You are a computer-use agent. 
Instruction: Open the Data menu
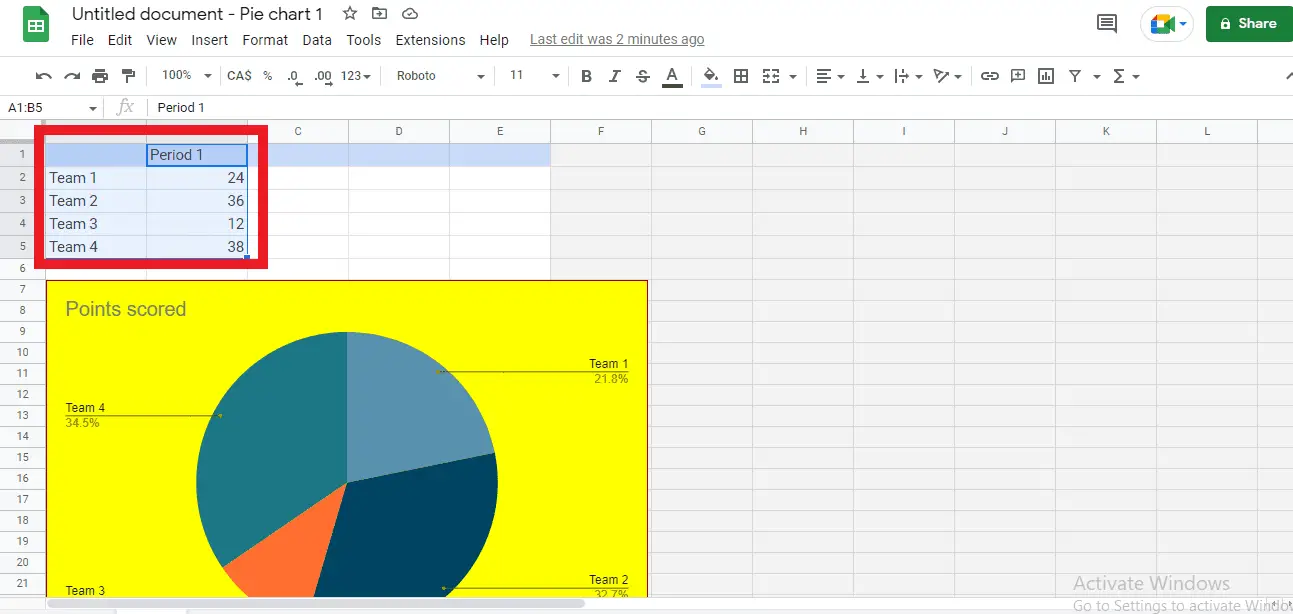pyautogui.click(x=317, y=40)
